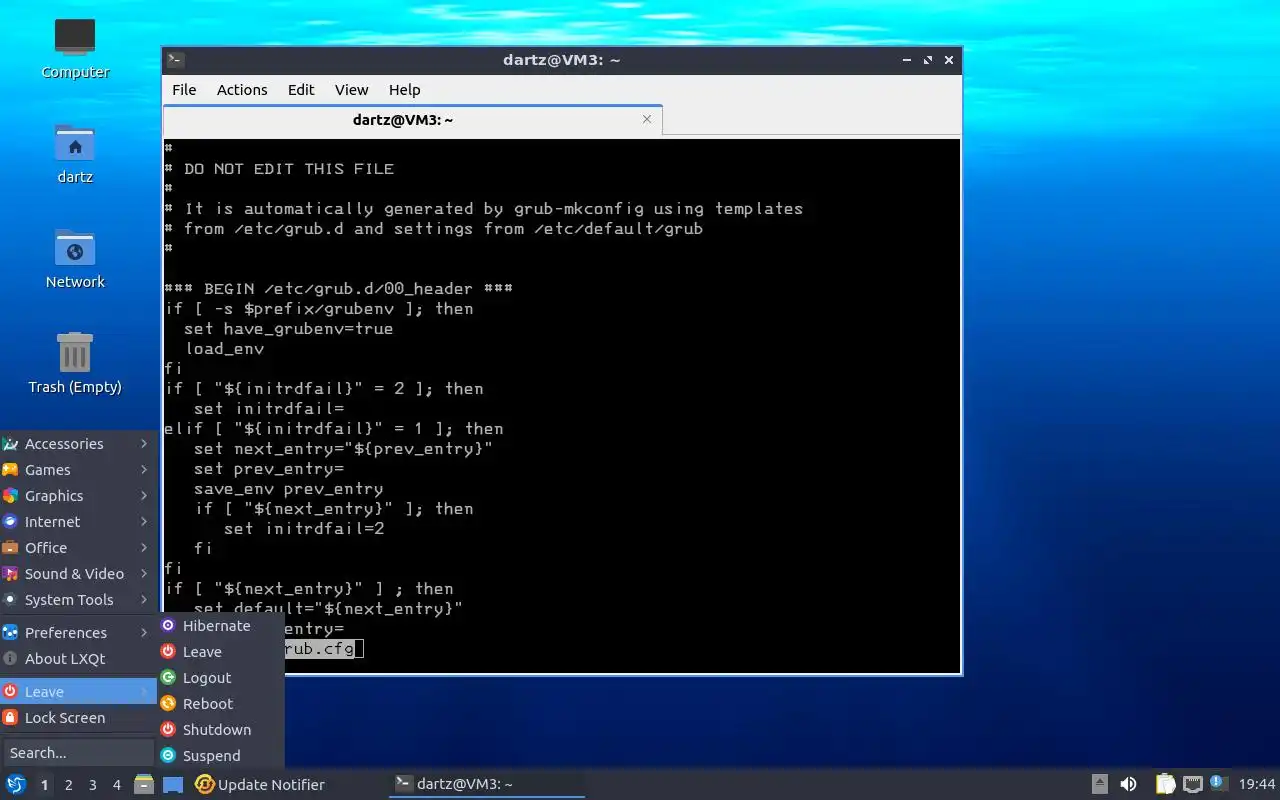
Task: Launch the file manager from the panel
Action: pyautogui.click(x=144, y=784)
